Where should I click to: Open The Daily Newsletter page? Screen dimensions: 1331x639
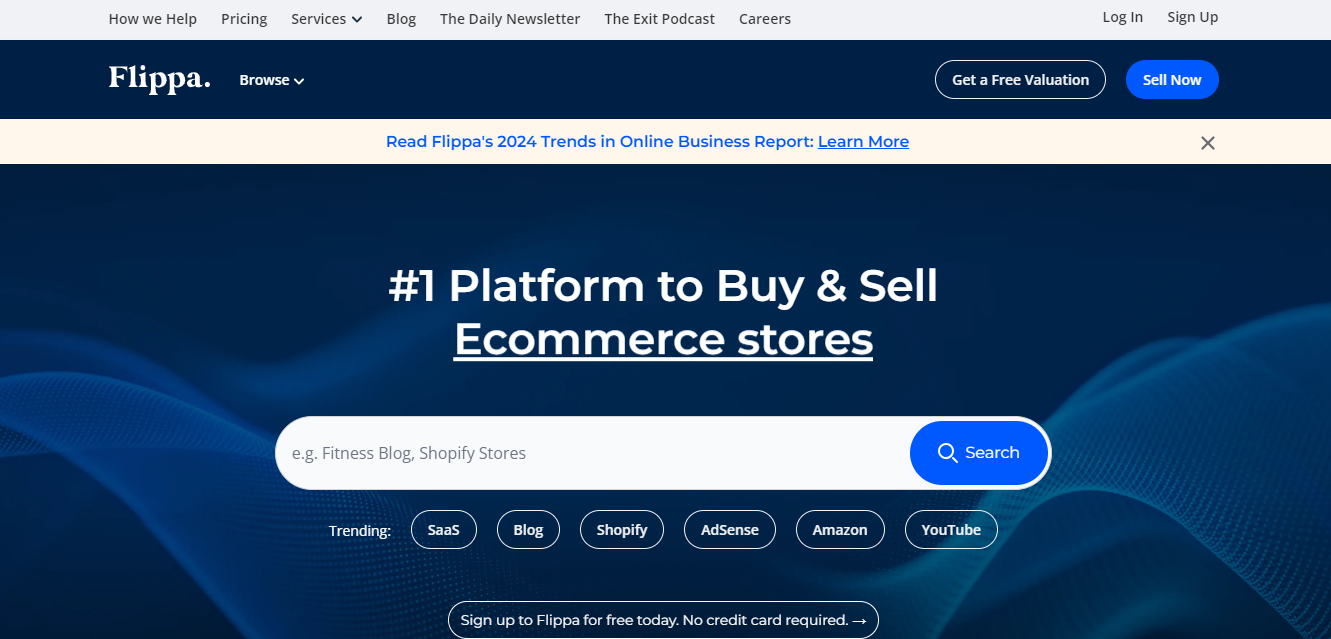510,19
